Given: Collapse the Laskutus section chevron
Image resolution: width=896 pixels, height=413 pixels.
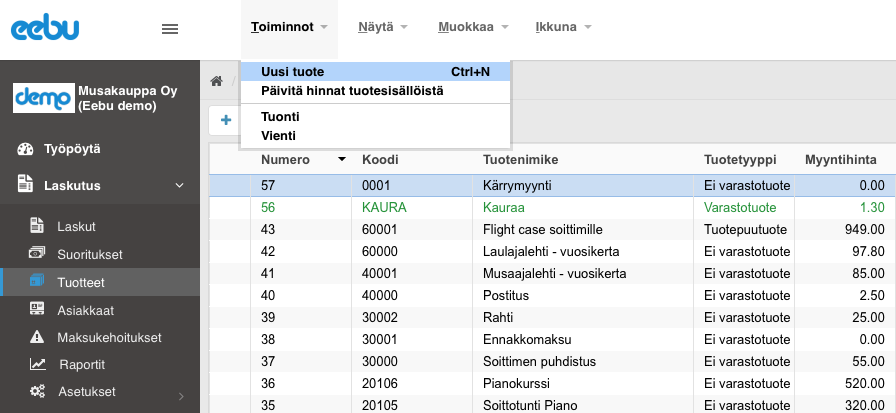Looking at the screenshot, I should (179, 186).
